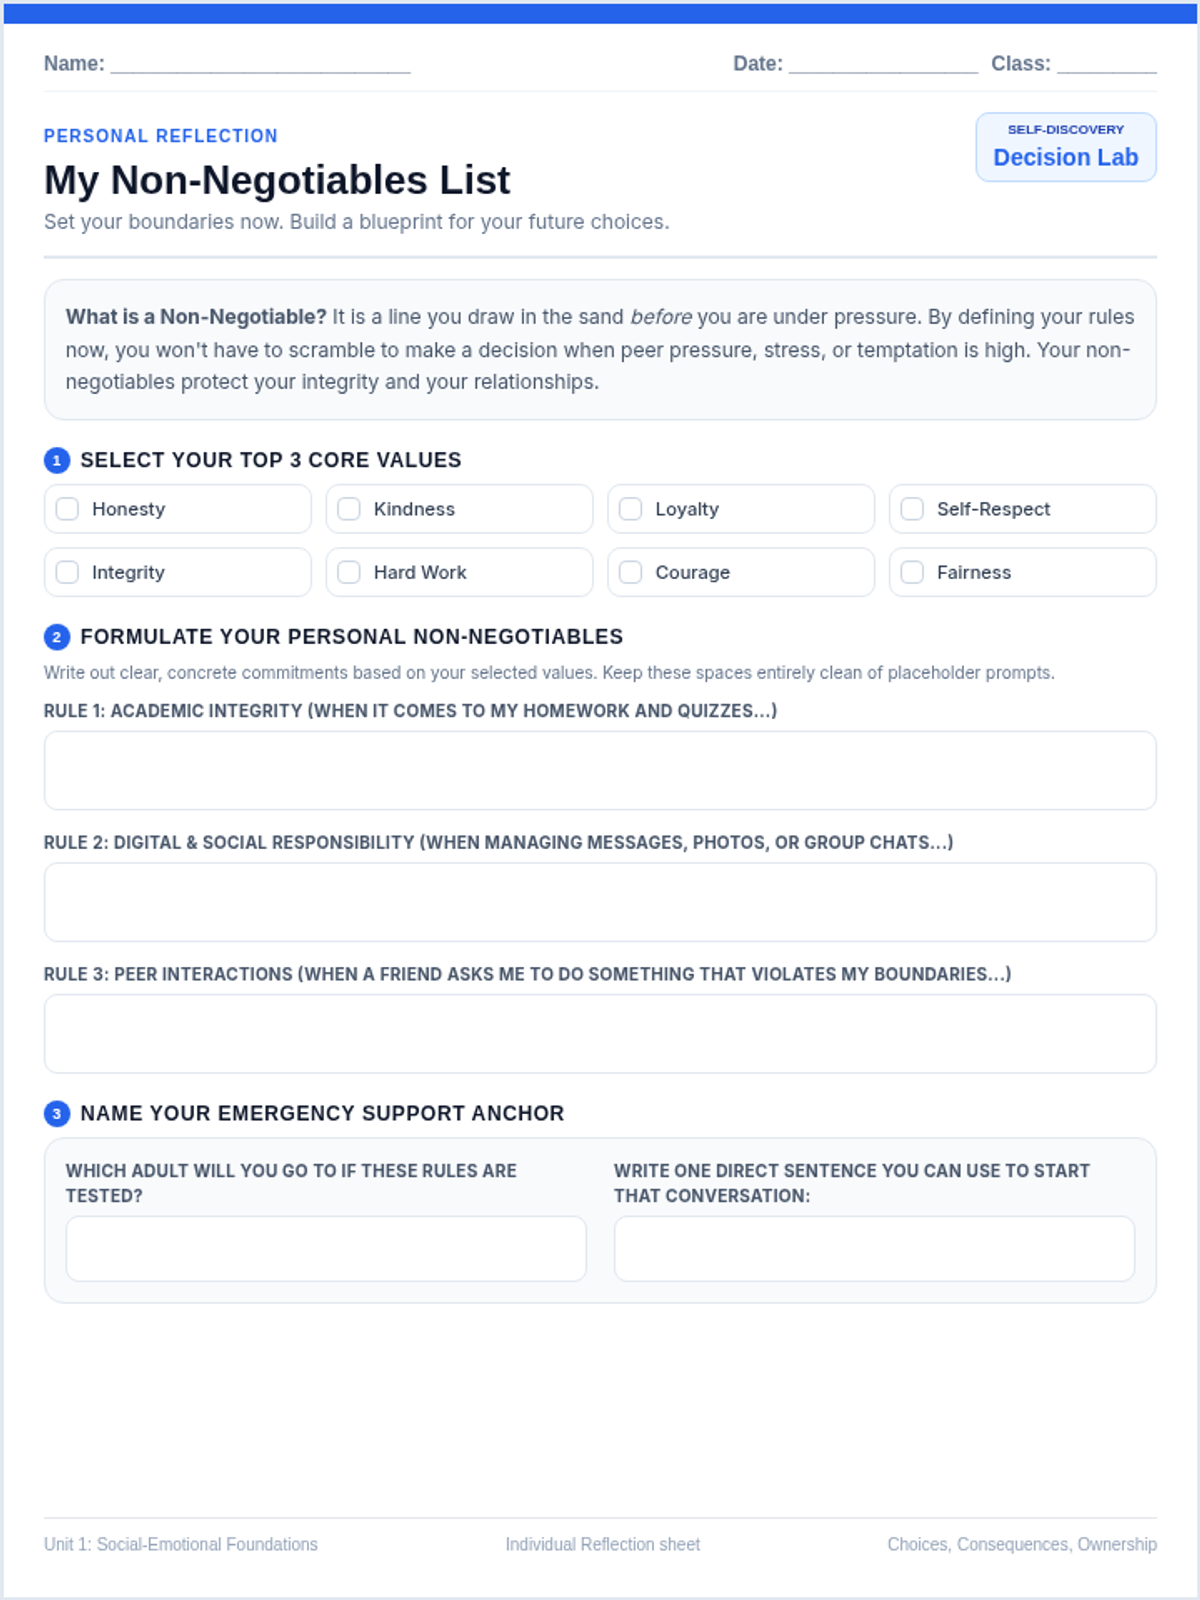Viewport: 1200px width, 1600px height.
Task: Tick the Kindness checkbox
Action: [x=349, y=509]
